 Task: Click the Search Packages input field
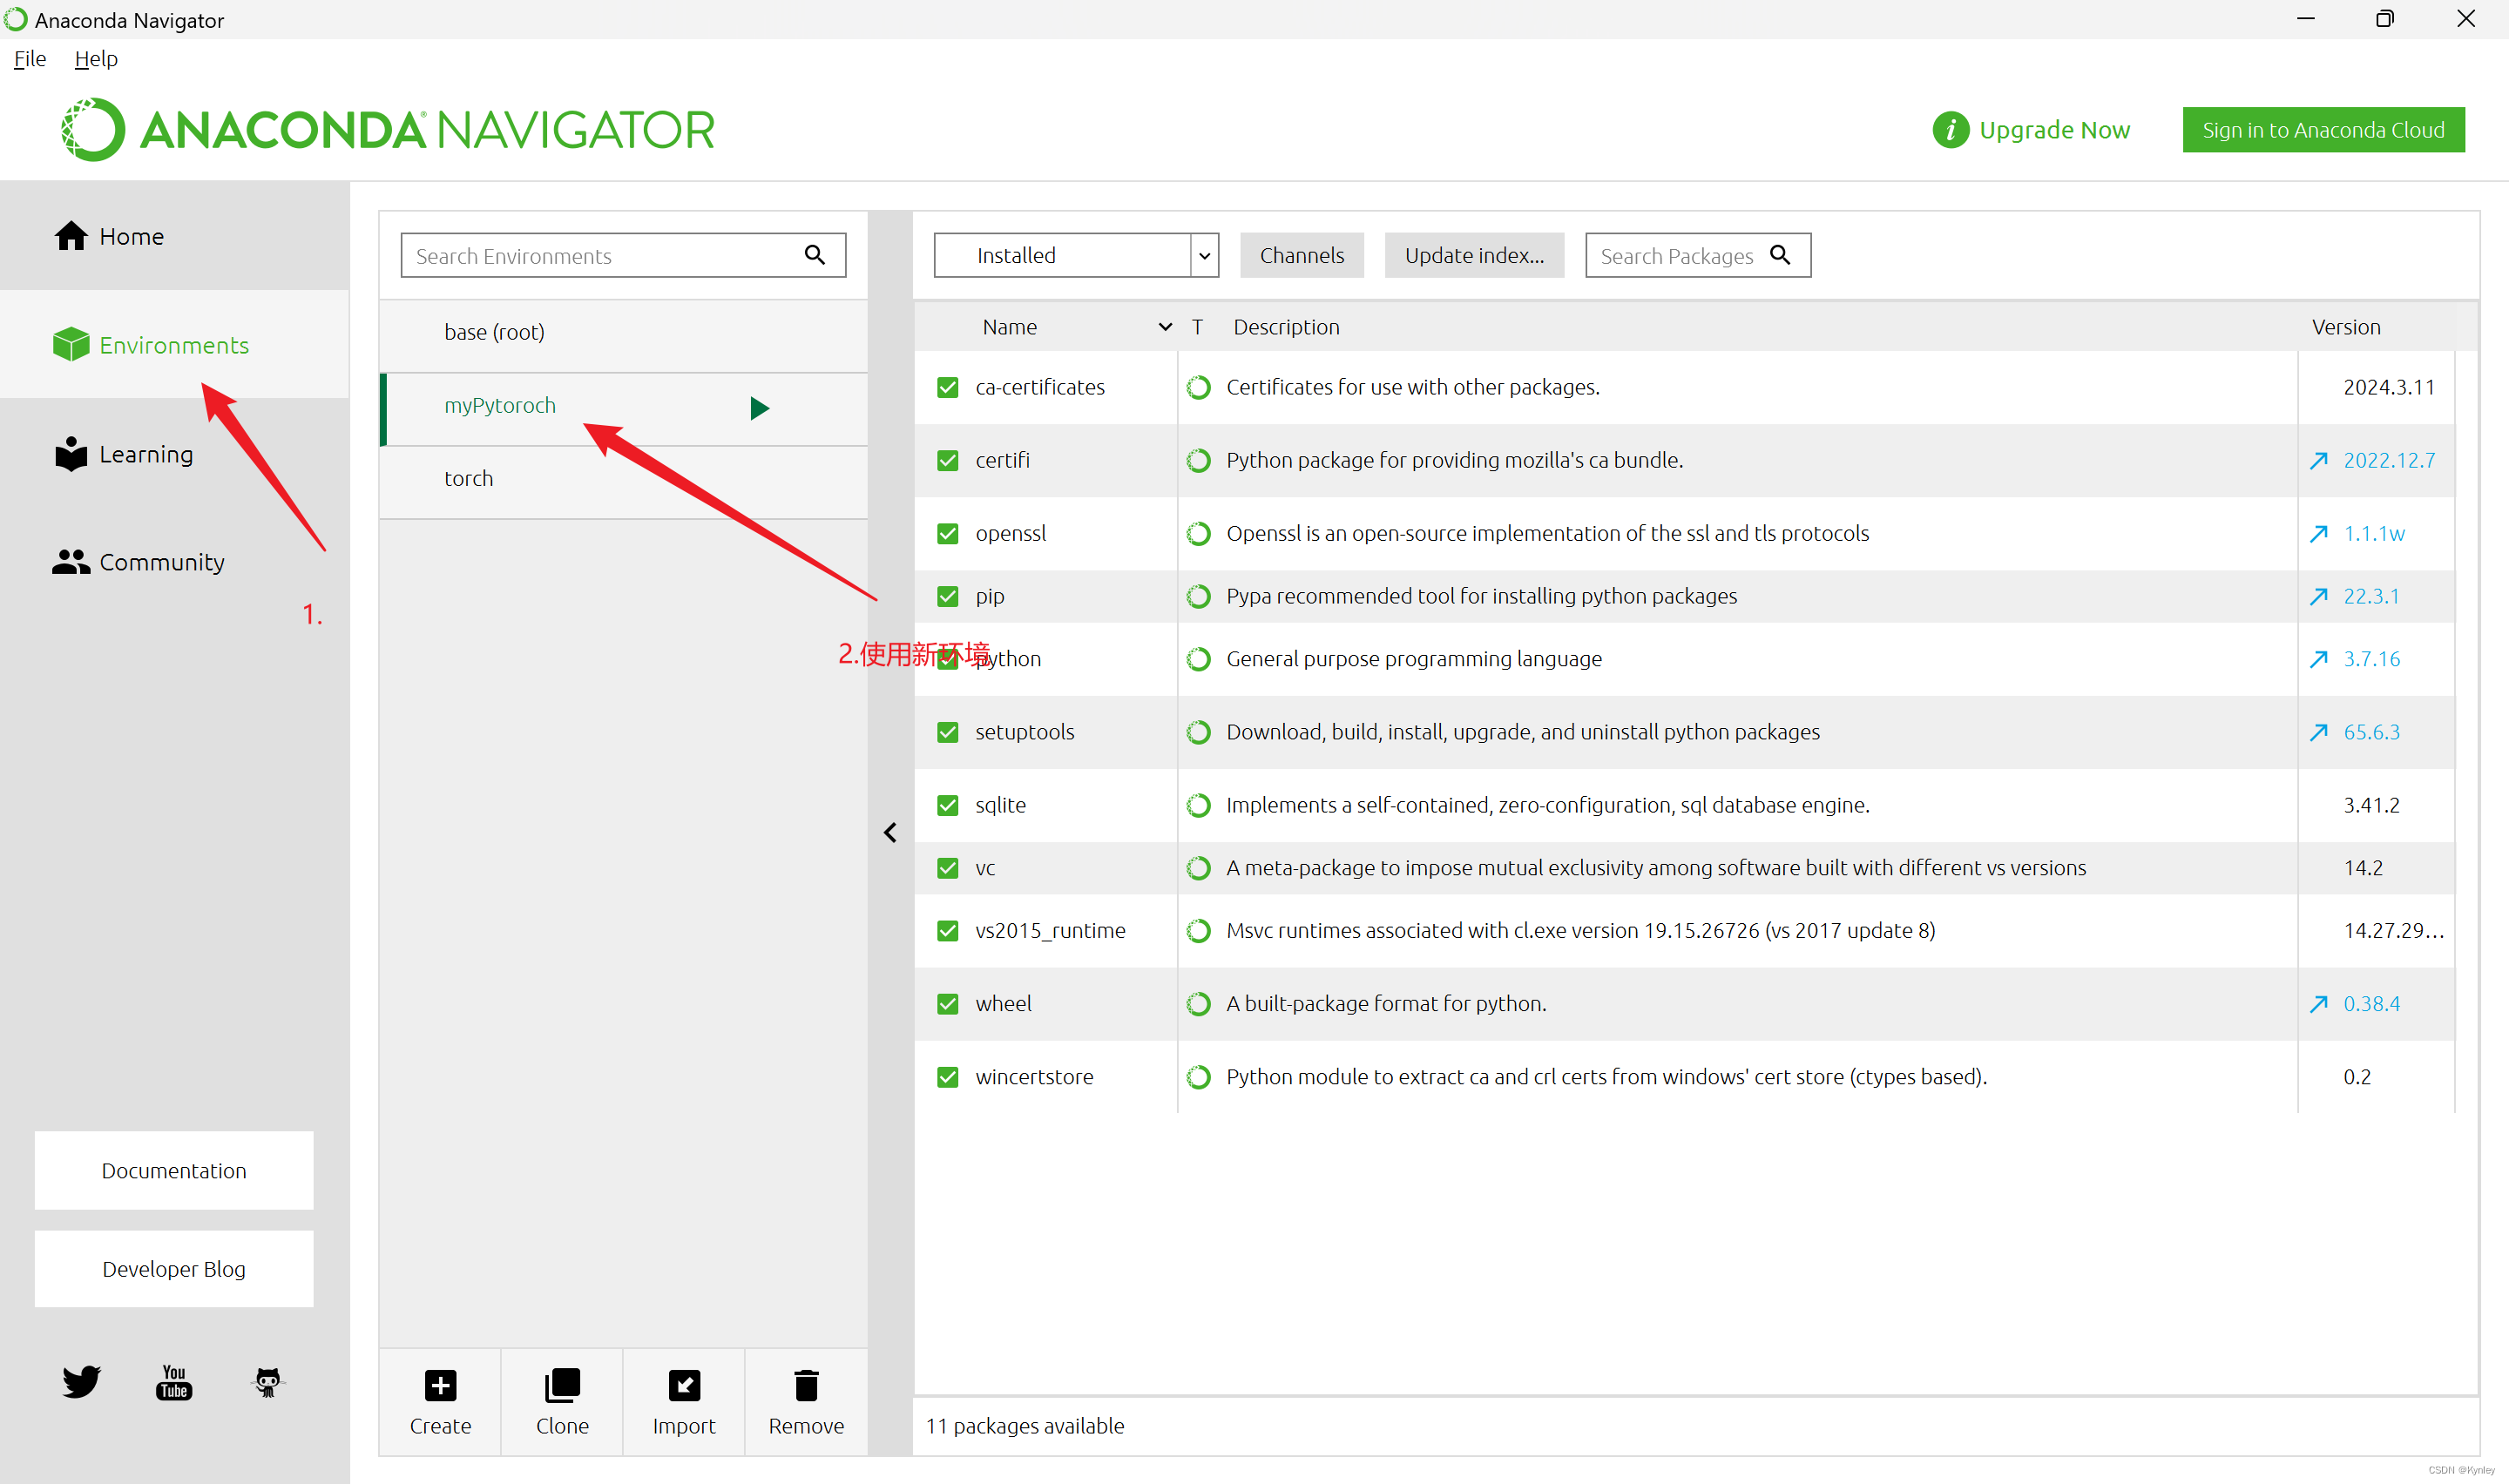tap(1676, 256)
